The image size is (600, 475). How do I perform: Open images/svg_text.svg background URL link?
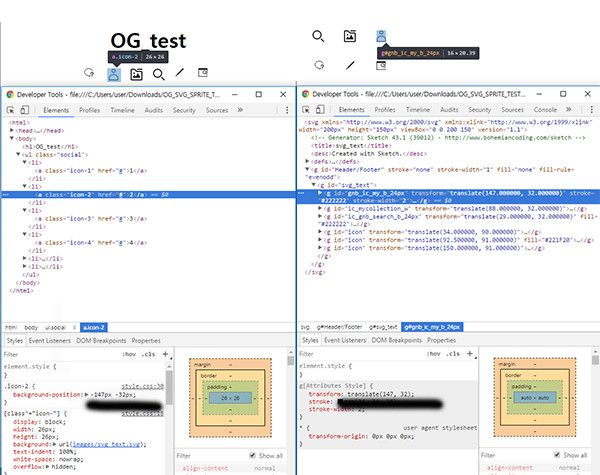tap(107, 444)
